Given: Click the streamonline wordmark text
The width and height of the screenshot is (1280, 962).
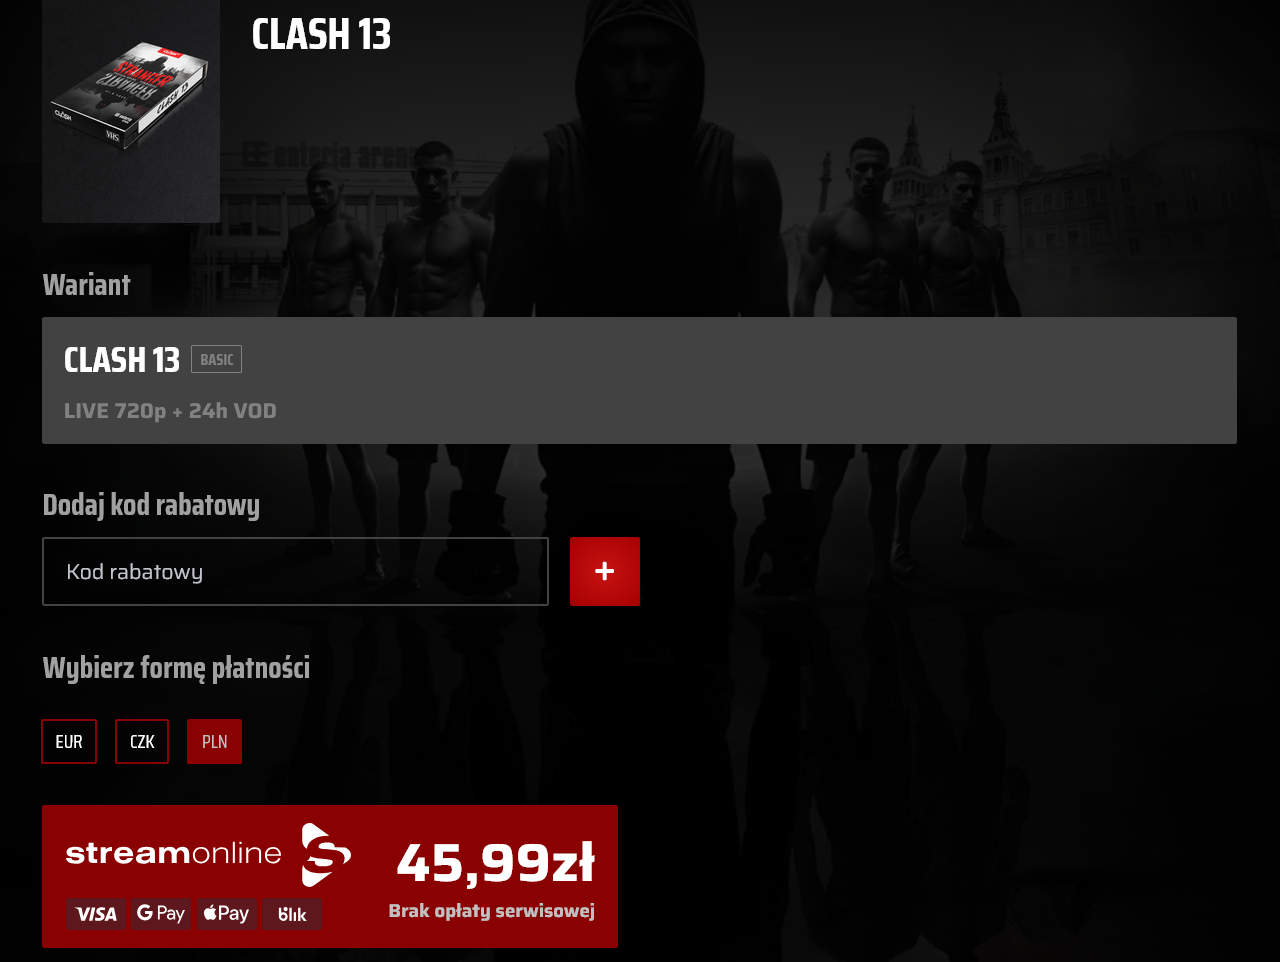Looking at the screenshot, I should [174, 853].
